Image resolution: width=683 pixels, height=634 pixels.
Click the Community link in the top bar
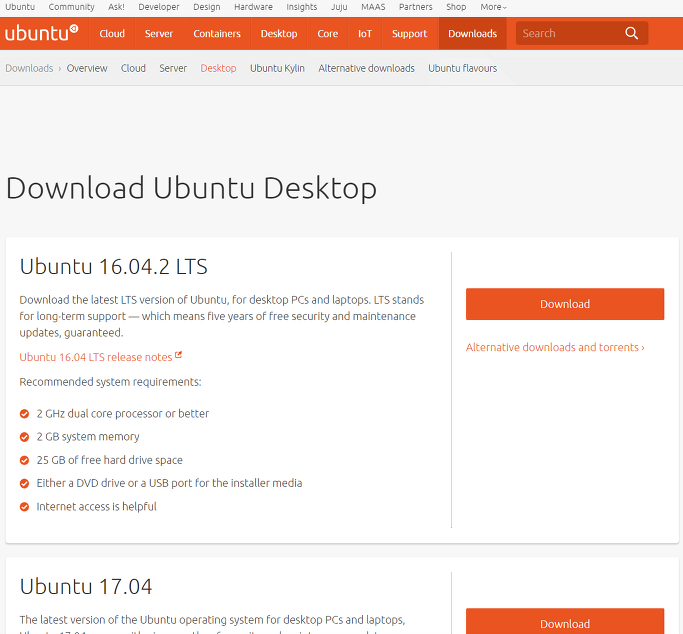tap(71, 7)
